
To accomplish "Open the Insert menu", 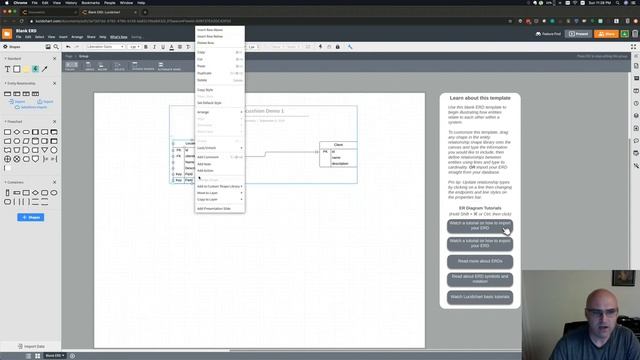I will [x=63, y=37].
